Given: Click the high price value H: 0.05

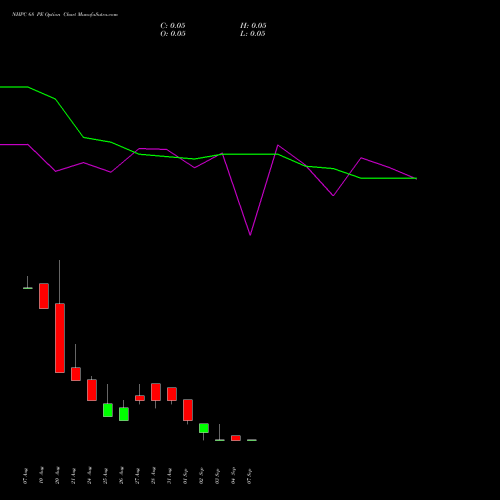Looking at the screenshot, I should coord(253,26).
